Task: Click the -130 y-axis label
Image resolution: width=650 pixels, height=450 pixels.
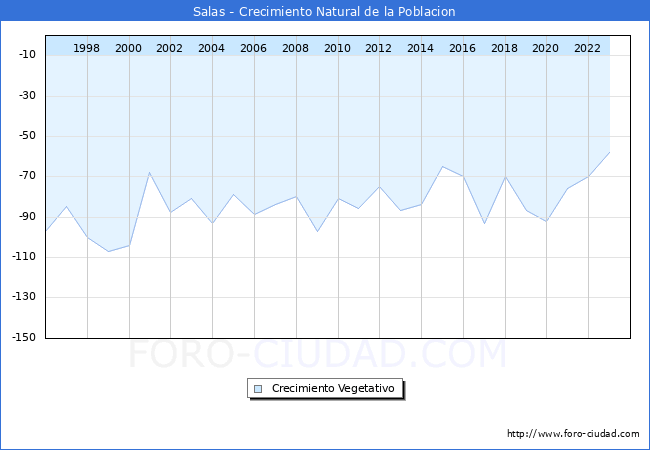Action: pos(24,297)
